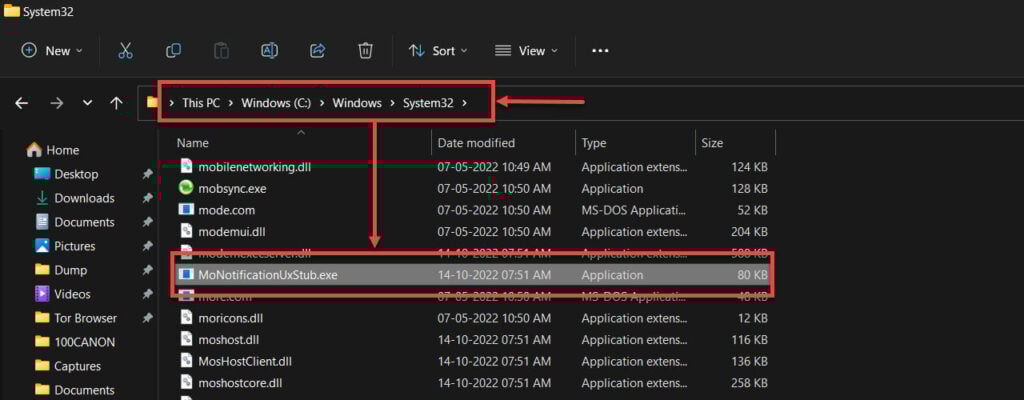Click the Home house icon in sidebar
This screenshot has width=1024, height=400.
(x=34, y=150)
